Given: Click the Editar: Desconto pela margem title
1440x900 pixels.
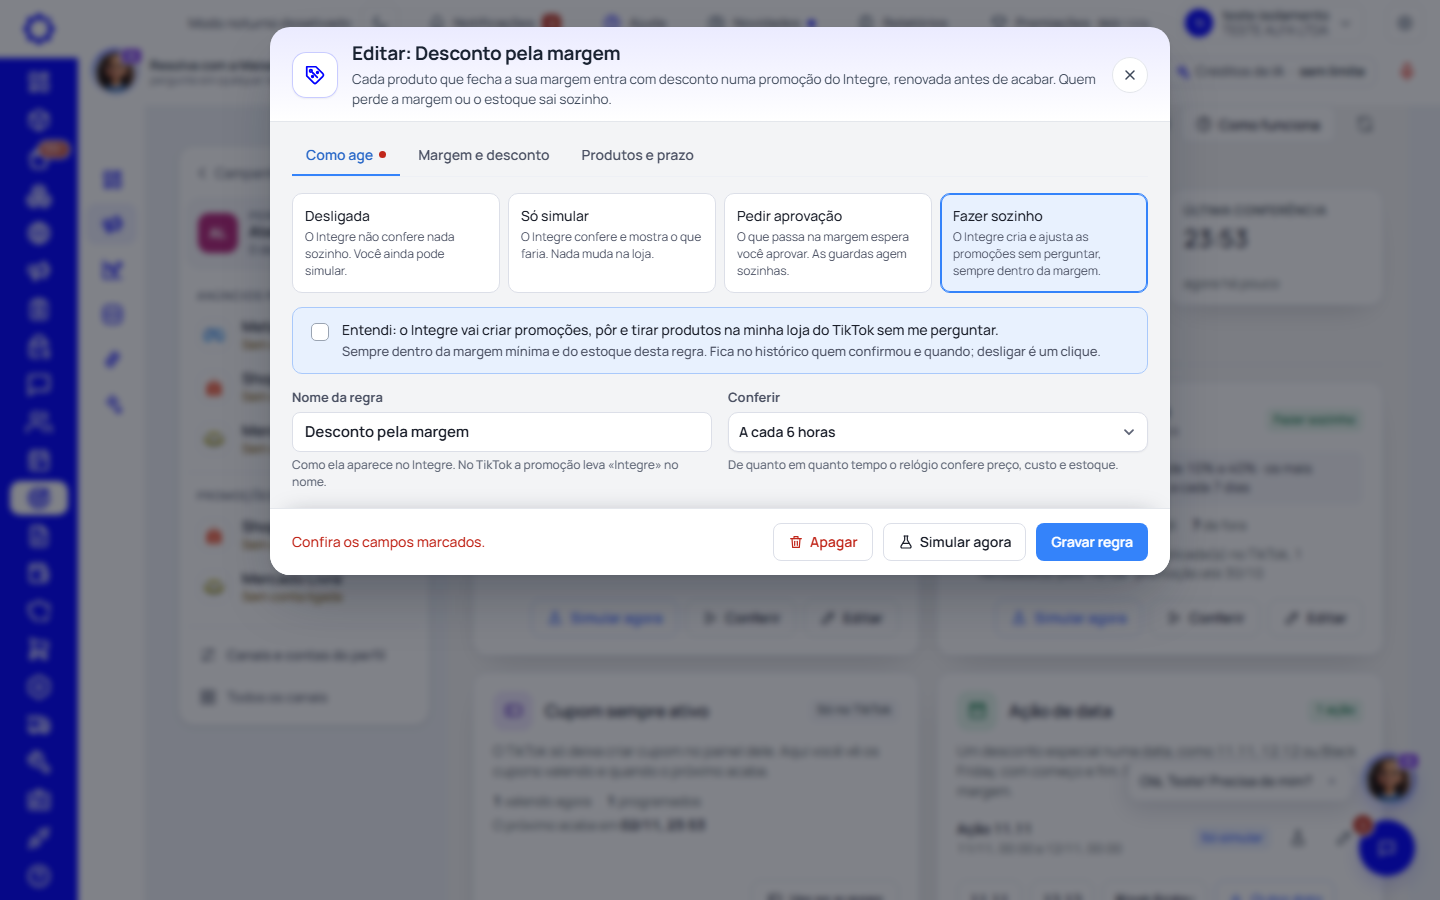Looking at the screenshot, I should 486,54.
